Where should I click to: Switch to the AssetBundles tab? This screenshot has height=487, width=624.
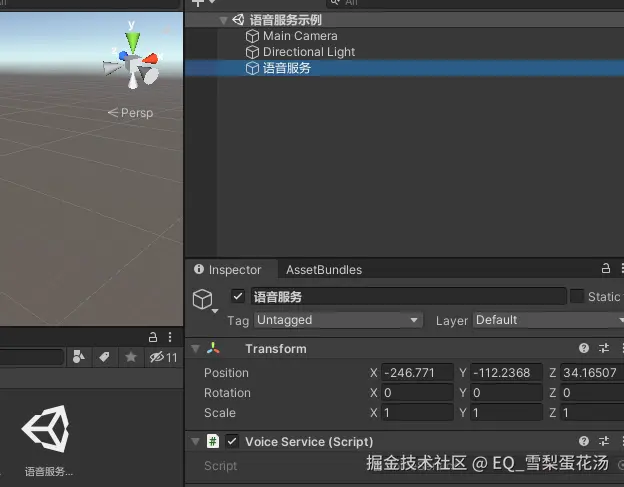[x=324, y=270]
